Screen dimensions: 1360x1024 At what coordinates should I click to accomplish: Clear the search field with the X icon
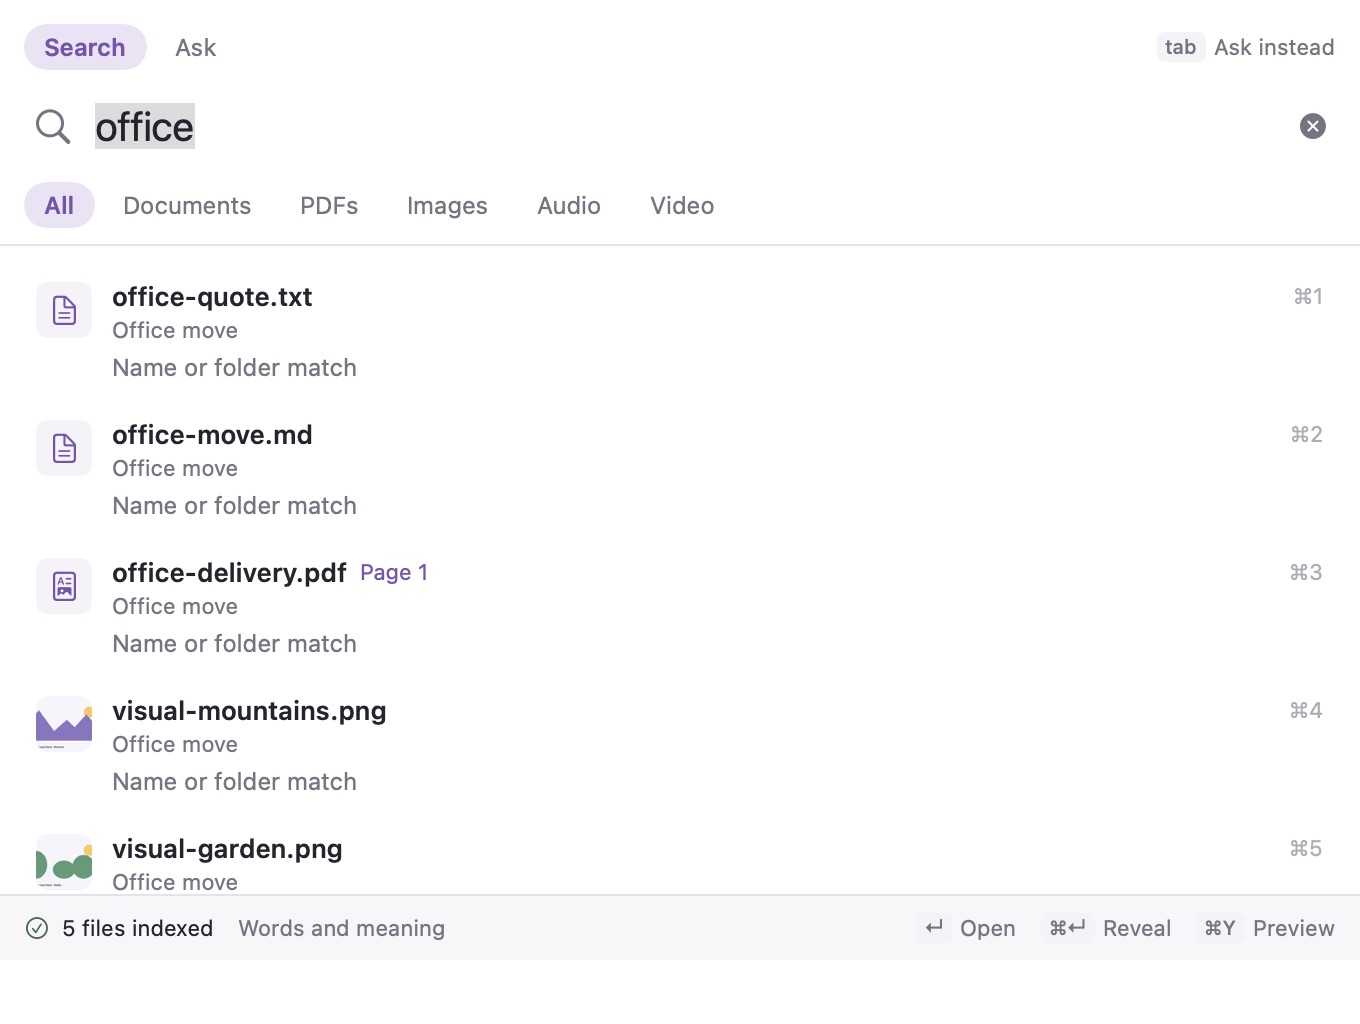point(1313,126)
